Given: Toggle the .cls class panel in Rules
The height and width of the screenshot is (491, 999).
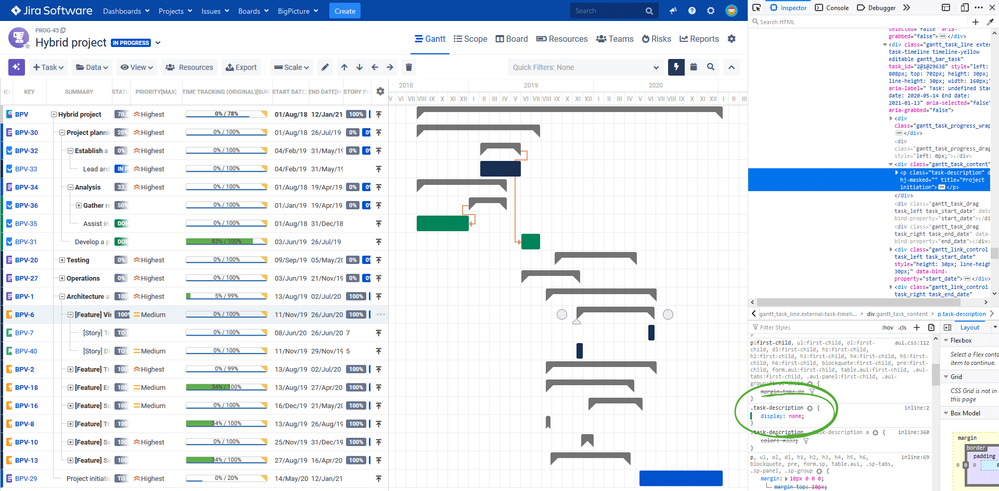Looking at the screenshot, I should click(902, 327).
